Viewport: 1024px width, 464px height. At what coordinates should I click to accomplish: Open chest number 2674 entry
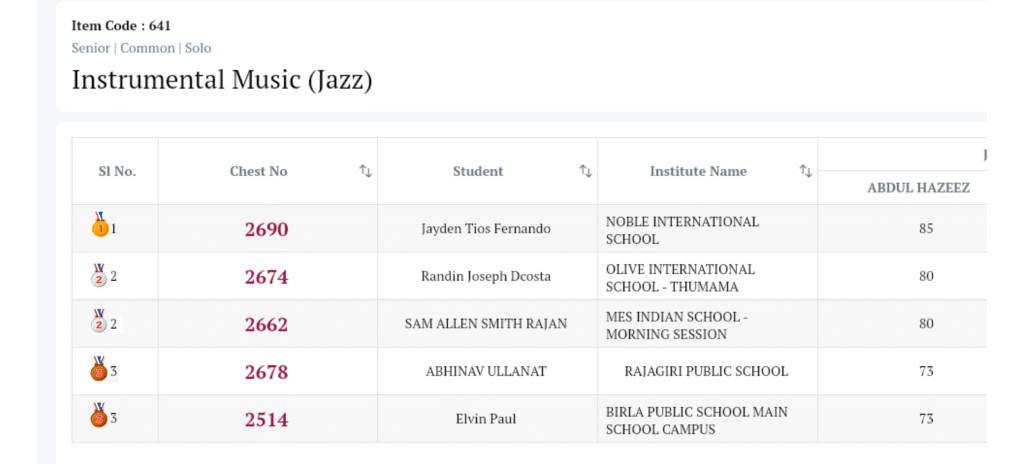pos(266,277)
